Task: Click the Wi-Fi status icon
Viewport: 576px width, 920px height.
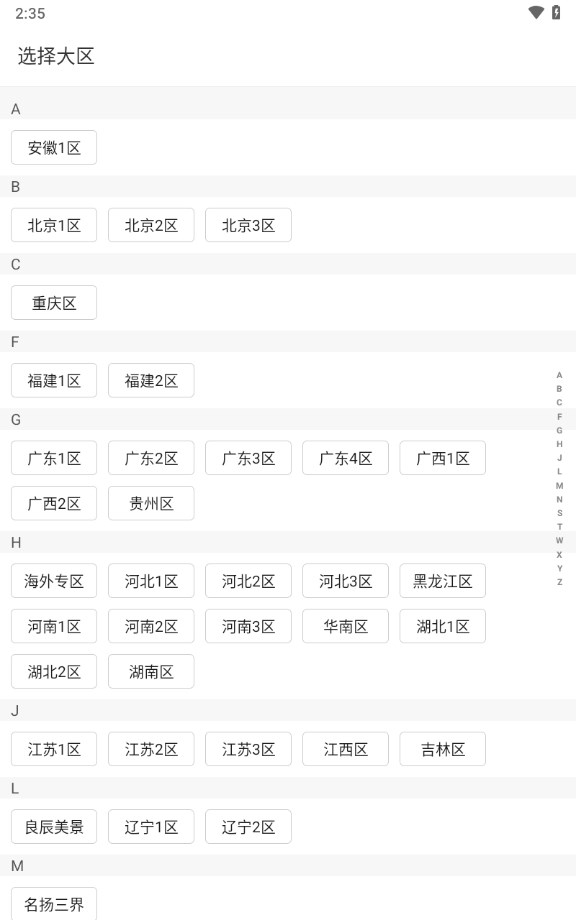Action: 536,12
